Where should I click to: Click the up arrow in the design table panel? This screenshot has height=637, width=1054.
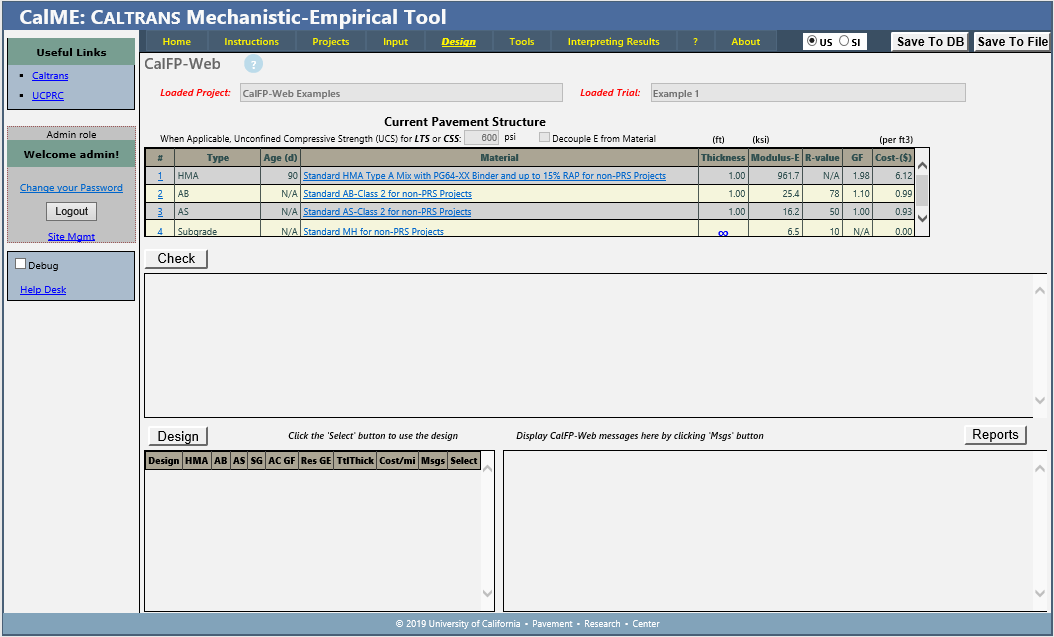coord(488,469)
